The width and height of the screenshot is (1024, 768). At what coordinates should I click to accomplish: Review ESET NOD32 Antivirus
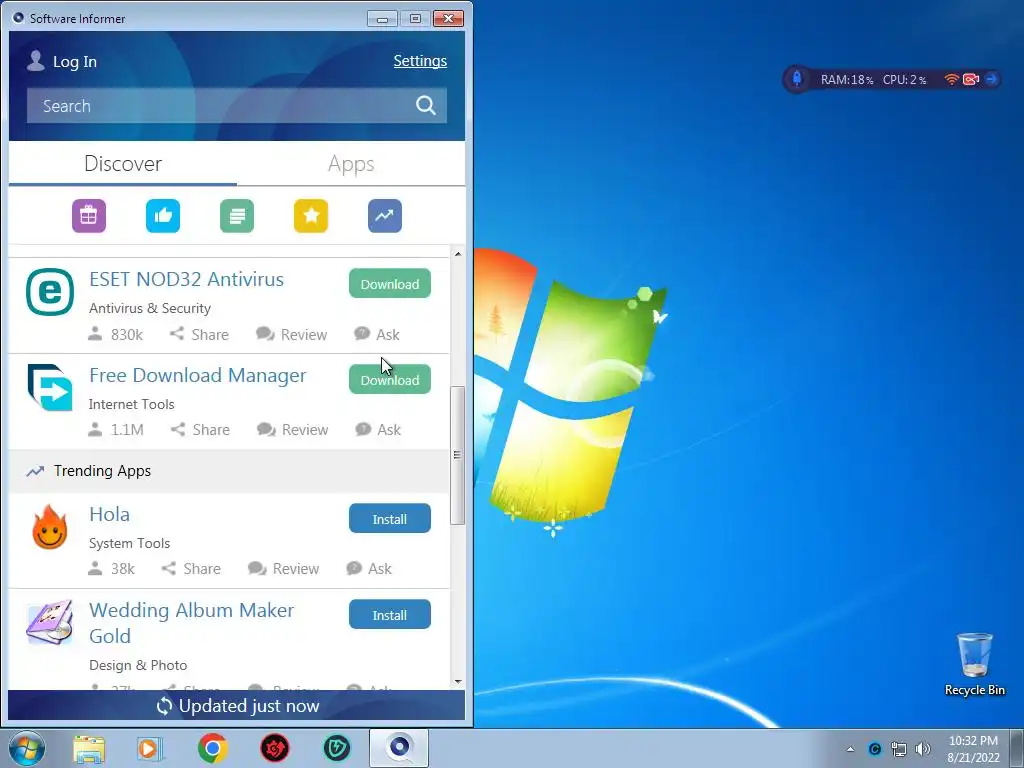pyautogui.click(x=291, y=334)
